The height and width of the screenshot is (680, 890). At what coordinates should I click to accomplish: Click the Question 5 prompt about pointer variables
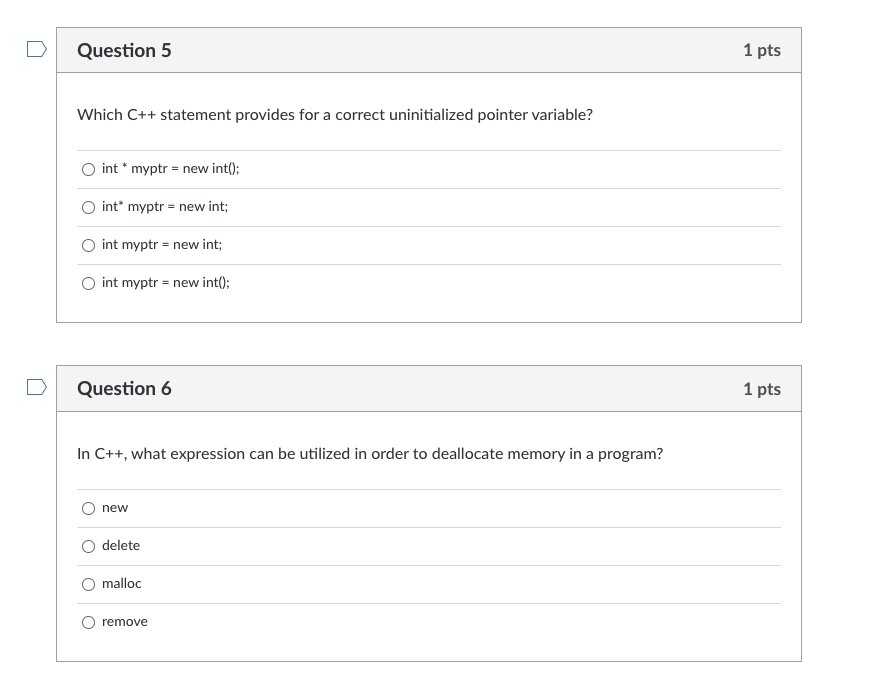(334, 115)
